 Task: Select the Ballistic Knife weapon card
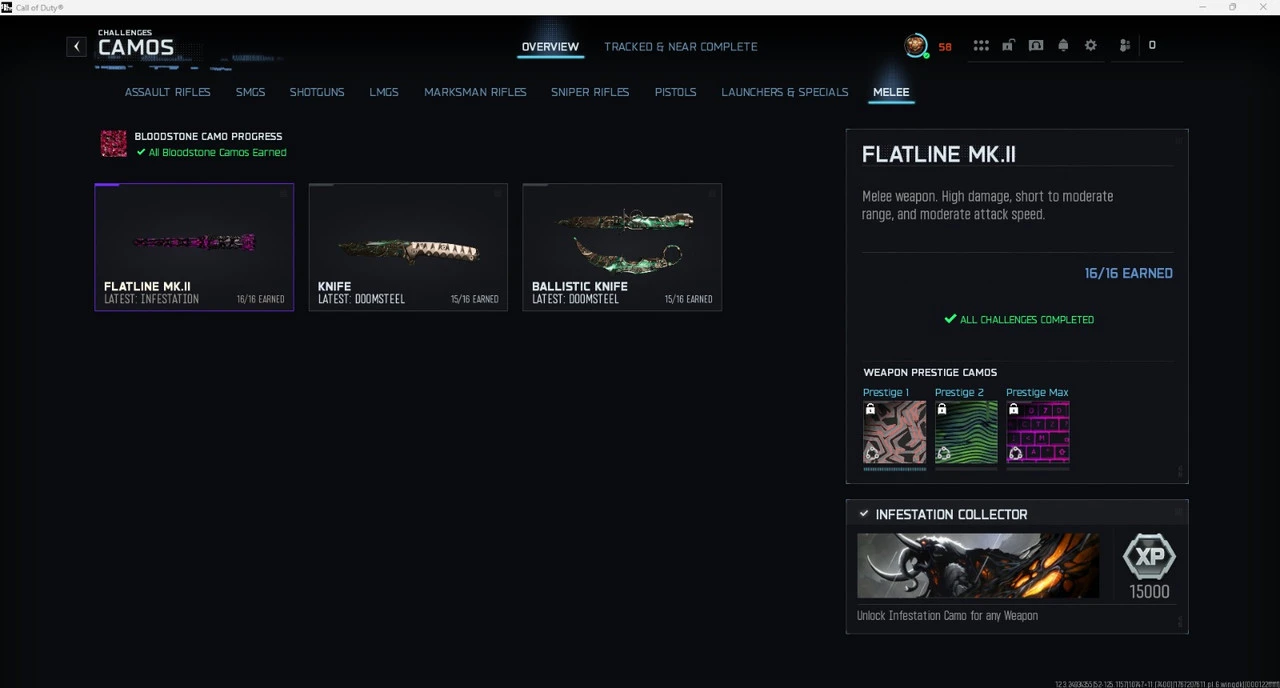tap(622, 247)
